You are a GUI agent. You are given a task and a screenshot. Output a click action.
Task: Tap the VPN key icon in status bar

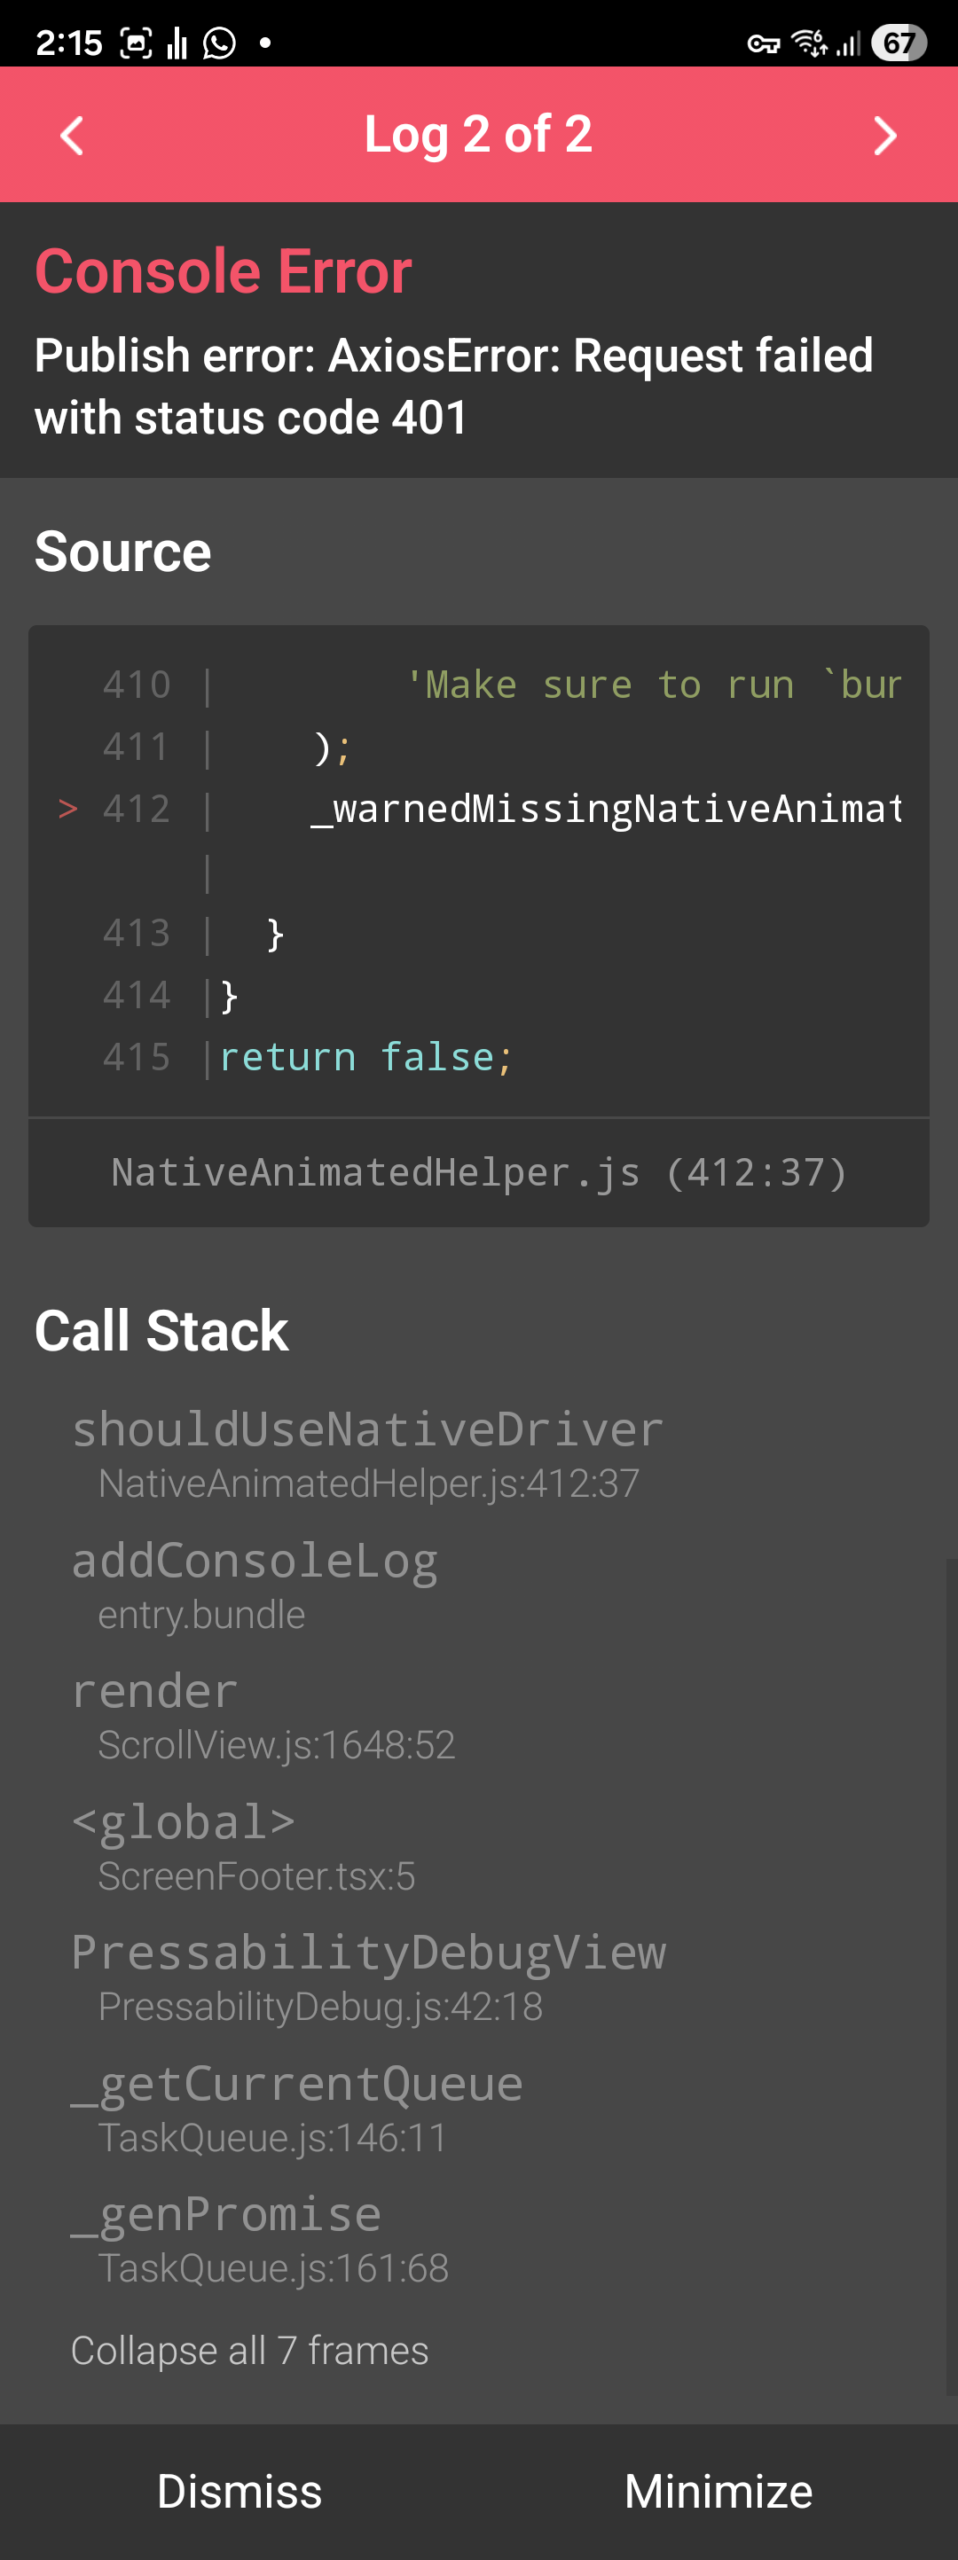pos(763,43)
